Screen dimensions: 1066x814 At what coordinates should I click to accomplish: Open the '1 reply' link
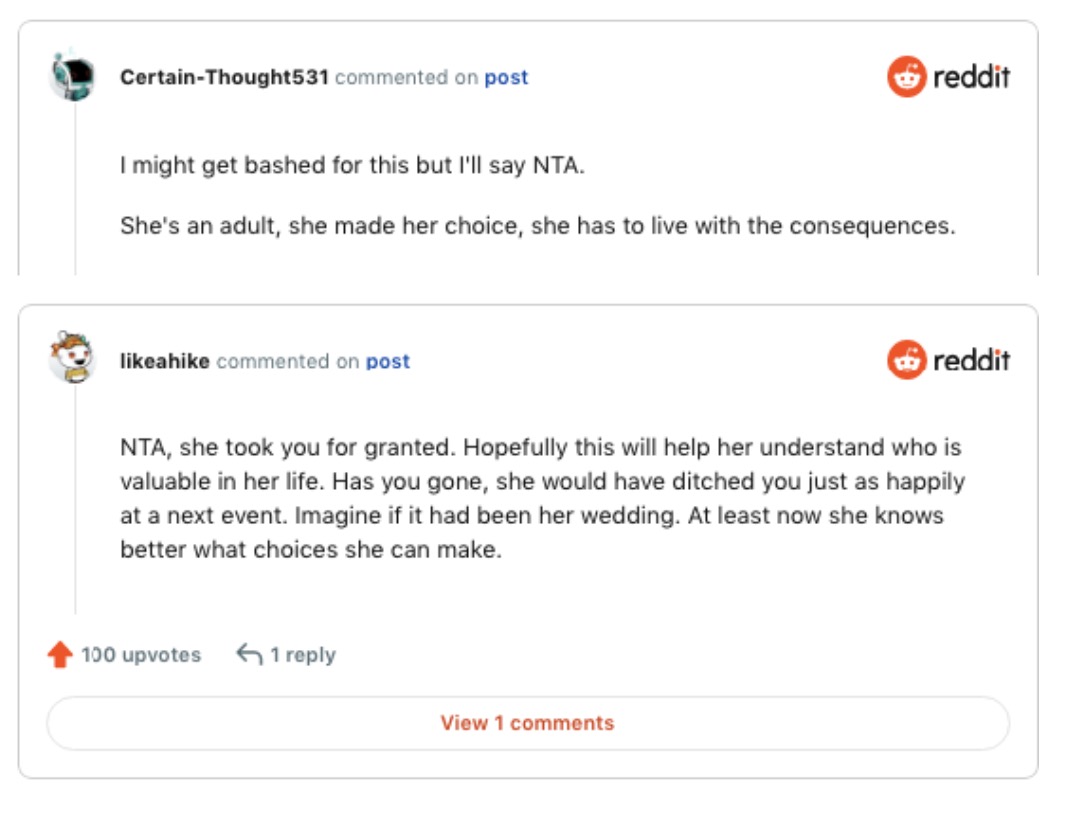[x=302, y=655]
